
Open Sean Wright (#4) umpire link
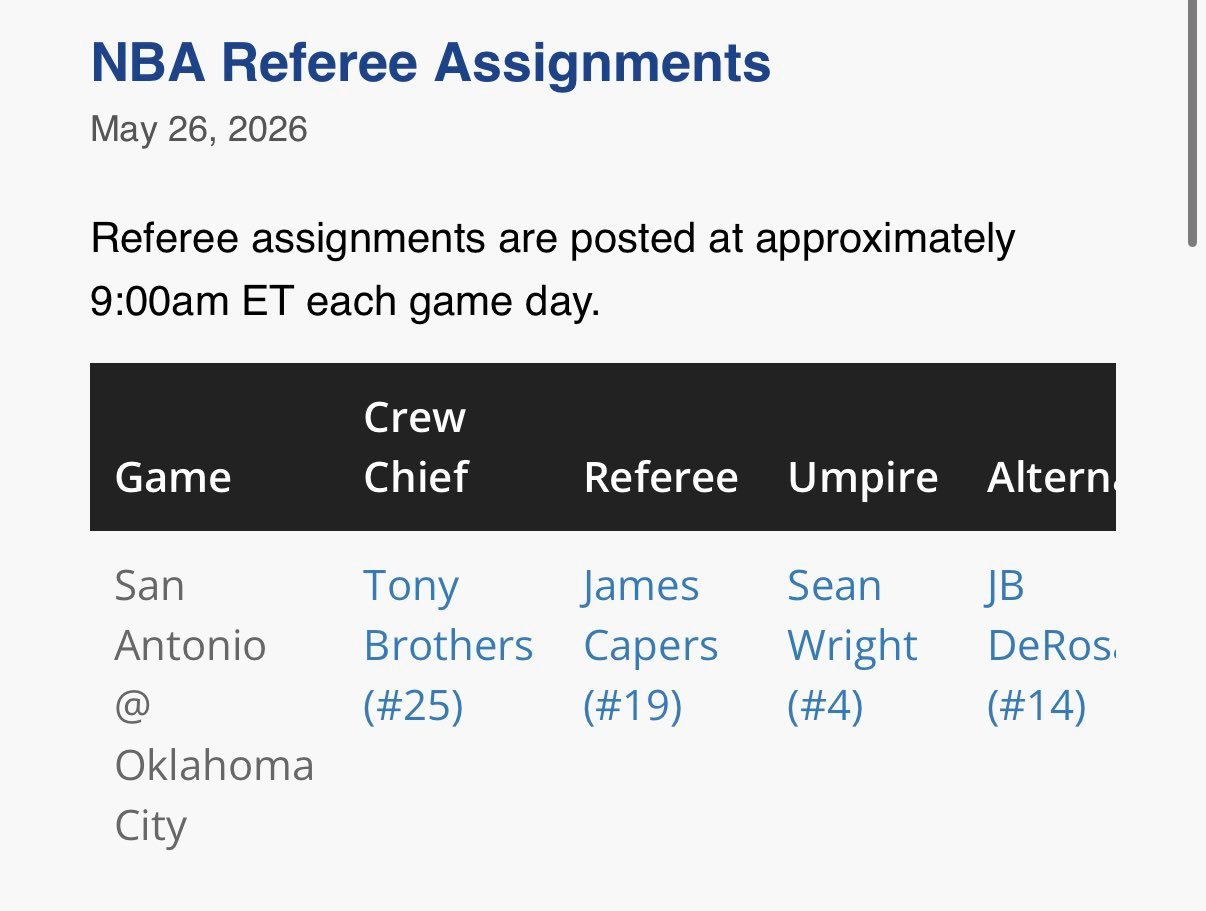pos(852,646)
